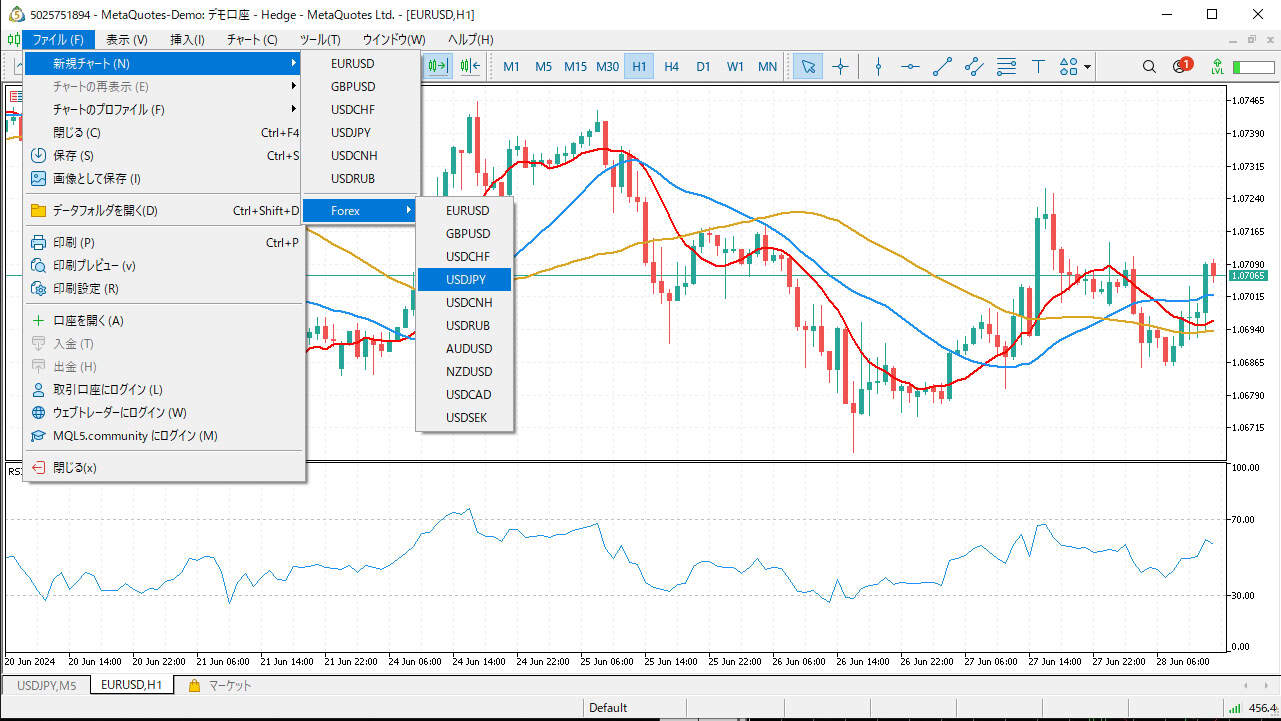Expand the Forex submenu entry
The height and width of the screenshot is (721, 1281).
359,210
